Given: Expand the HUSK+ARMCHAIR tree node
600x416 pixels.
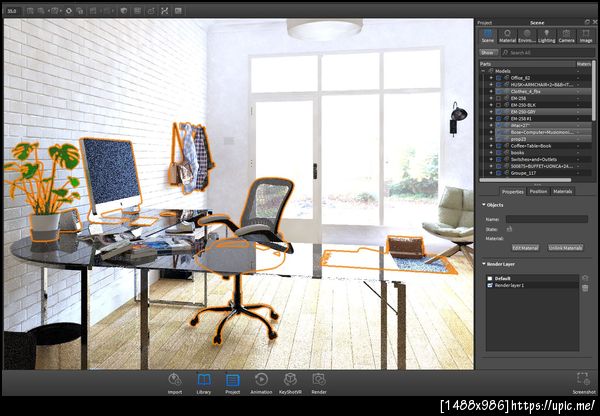Looking at the screenshot, I should [491, 85].
